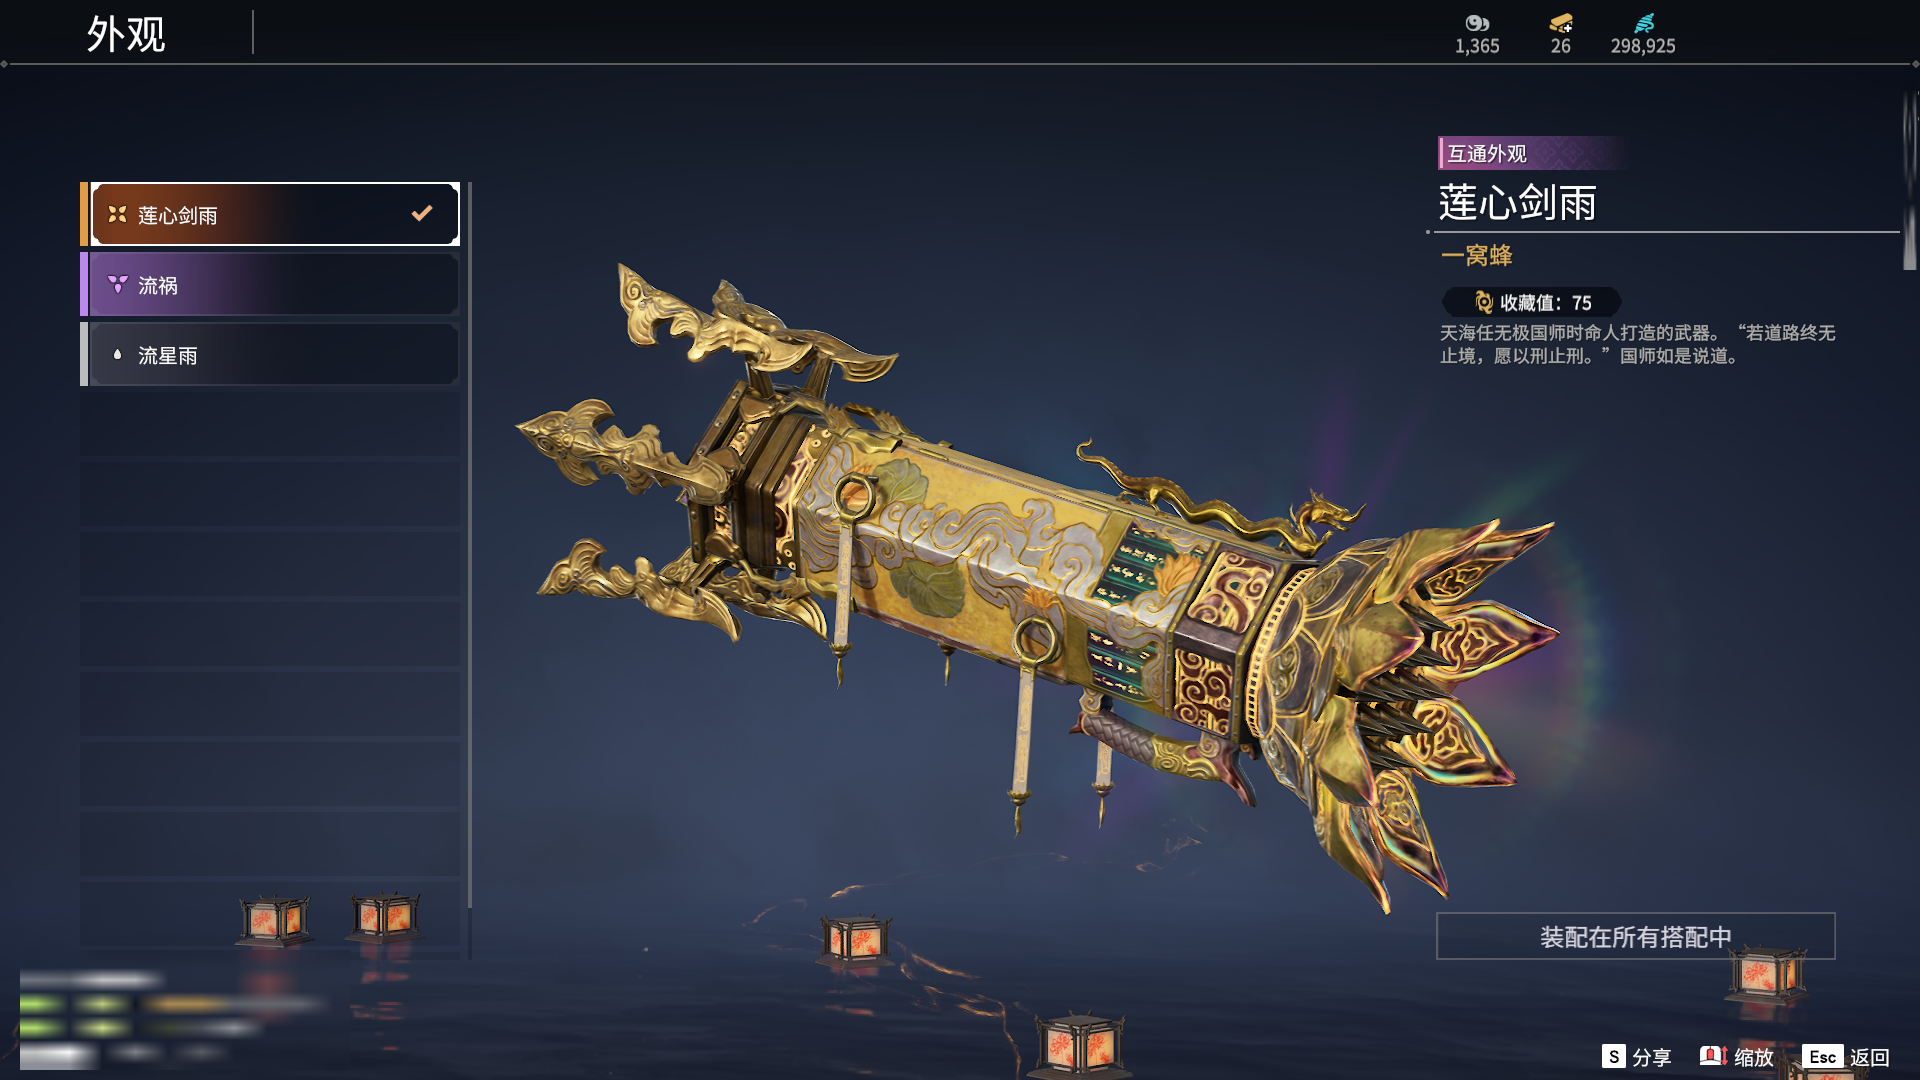Select the 流星雨 appearance entry
Screen dimensions: 1920x1080
[x=270, y=354]
